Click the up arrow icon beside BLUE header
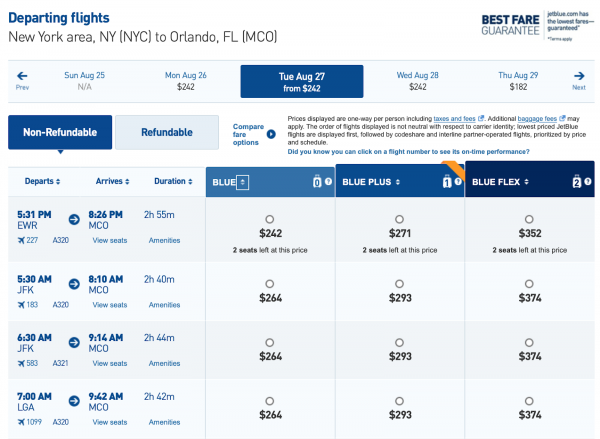Screen dimensions: 600x439 coord(244,181)
